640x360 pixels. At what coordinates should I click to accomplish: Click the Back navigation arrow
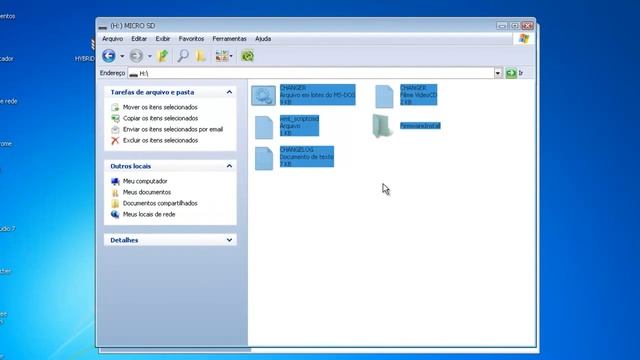tap(109, 56)
